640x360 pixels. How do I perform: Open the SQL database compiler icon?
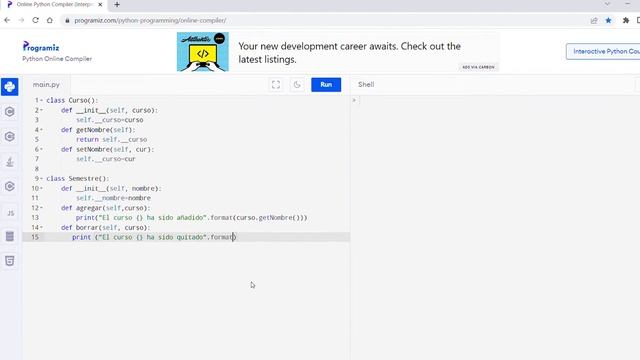[x=9, y=236]
